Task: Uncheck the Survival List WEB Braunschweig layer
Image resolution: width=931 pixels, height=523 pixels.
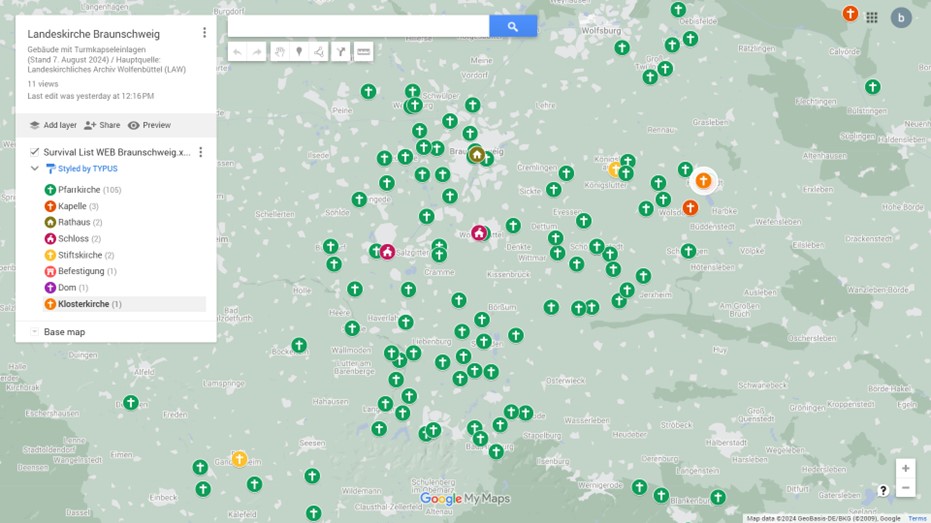Action: click(35, 152)
